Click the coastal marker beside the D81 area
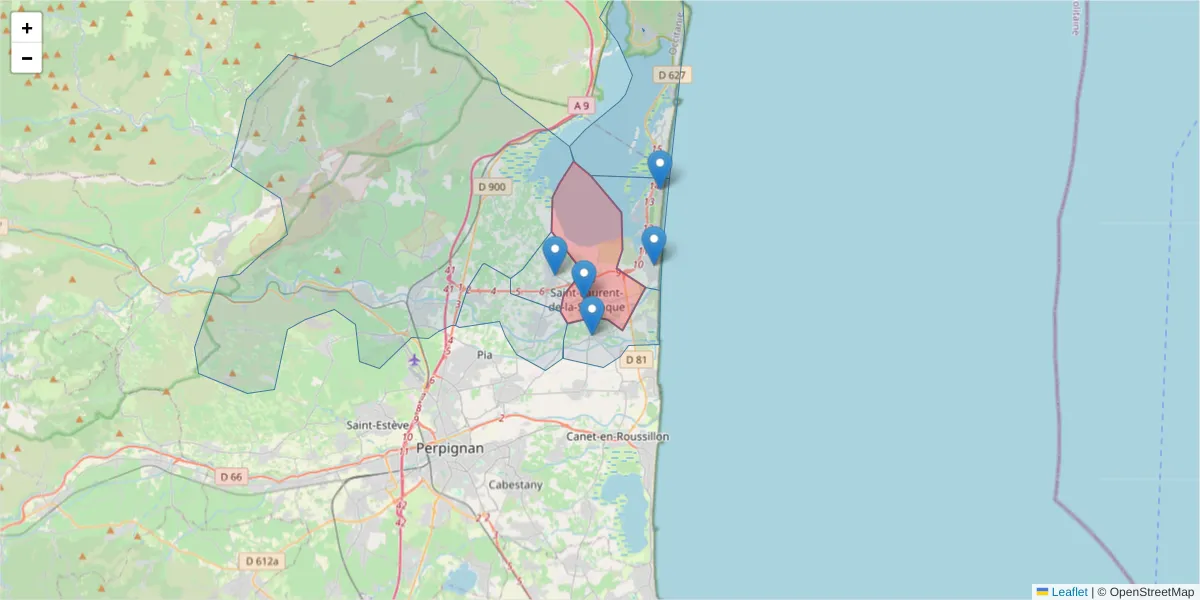 [654, 240]
